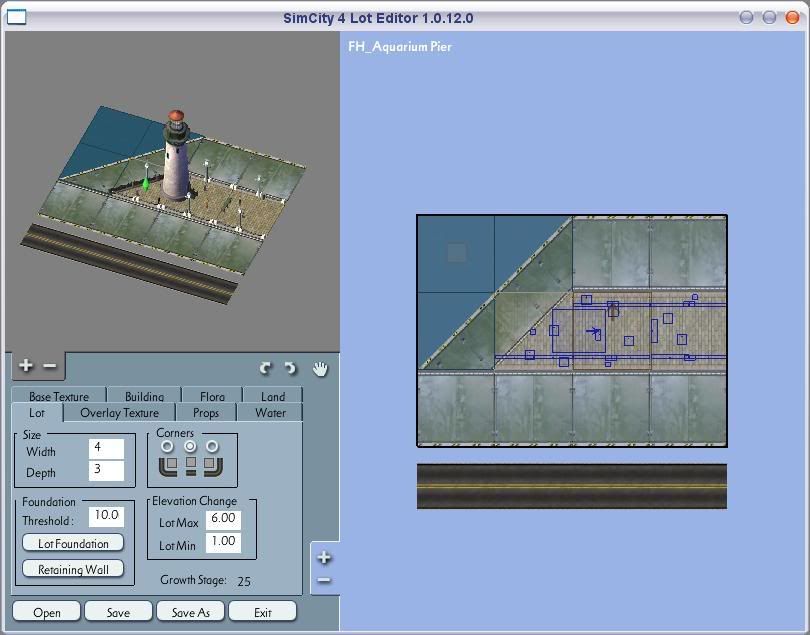Click the left corner shape icon

click(x=168, y=466)
